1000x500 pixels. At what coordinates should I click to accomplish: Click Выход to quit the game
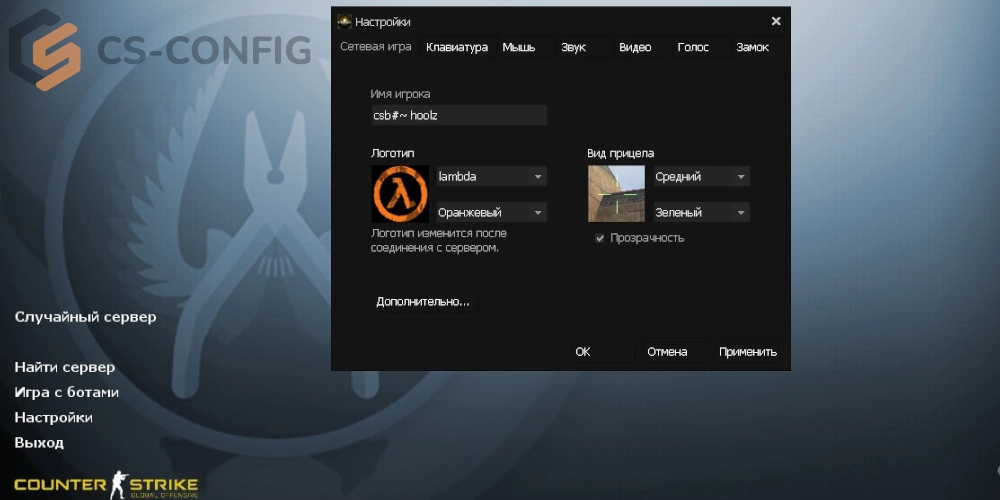pos(39,443)
